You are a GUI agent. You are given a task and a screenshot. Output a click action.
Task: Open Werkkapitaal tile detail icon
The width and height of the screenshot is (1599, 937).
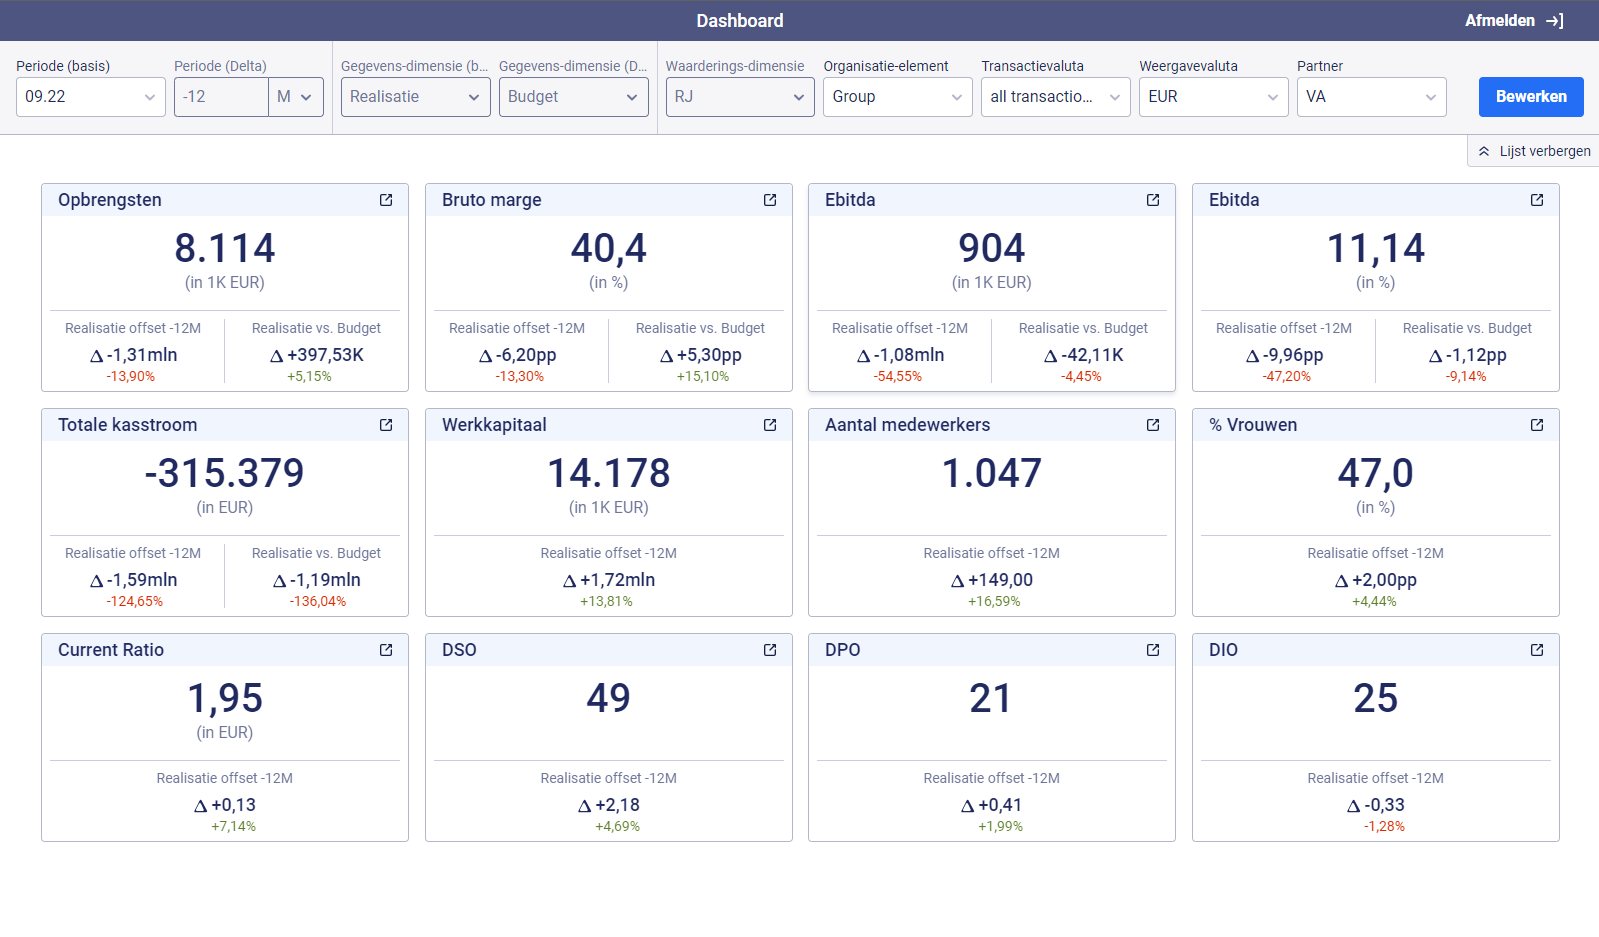[x=770, y=425]
